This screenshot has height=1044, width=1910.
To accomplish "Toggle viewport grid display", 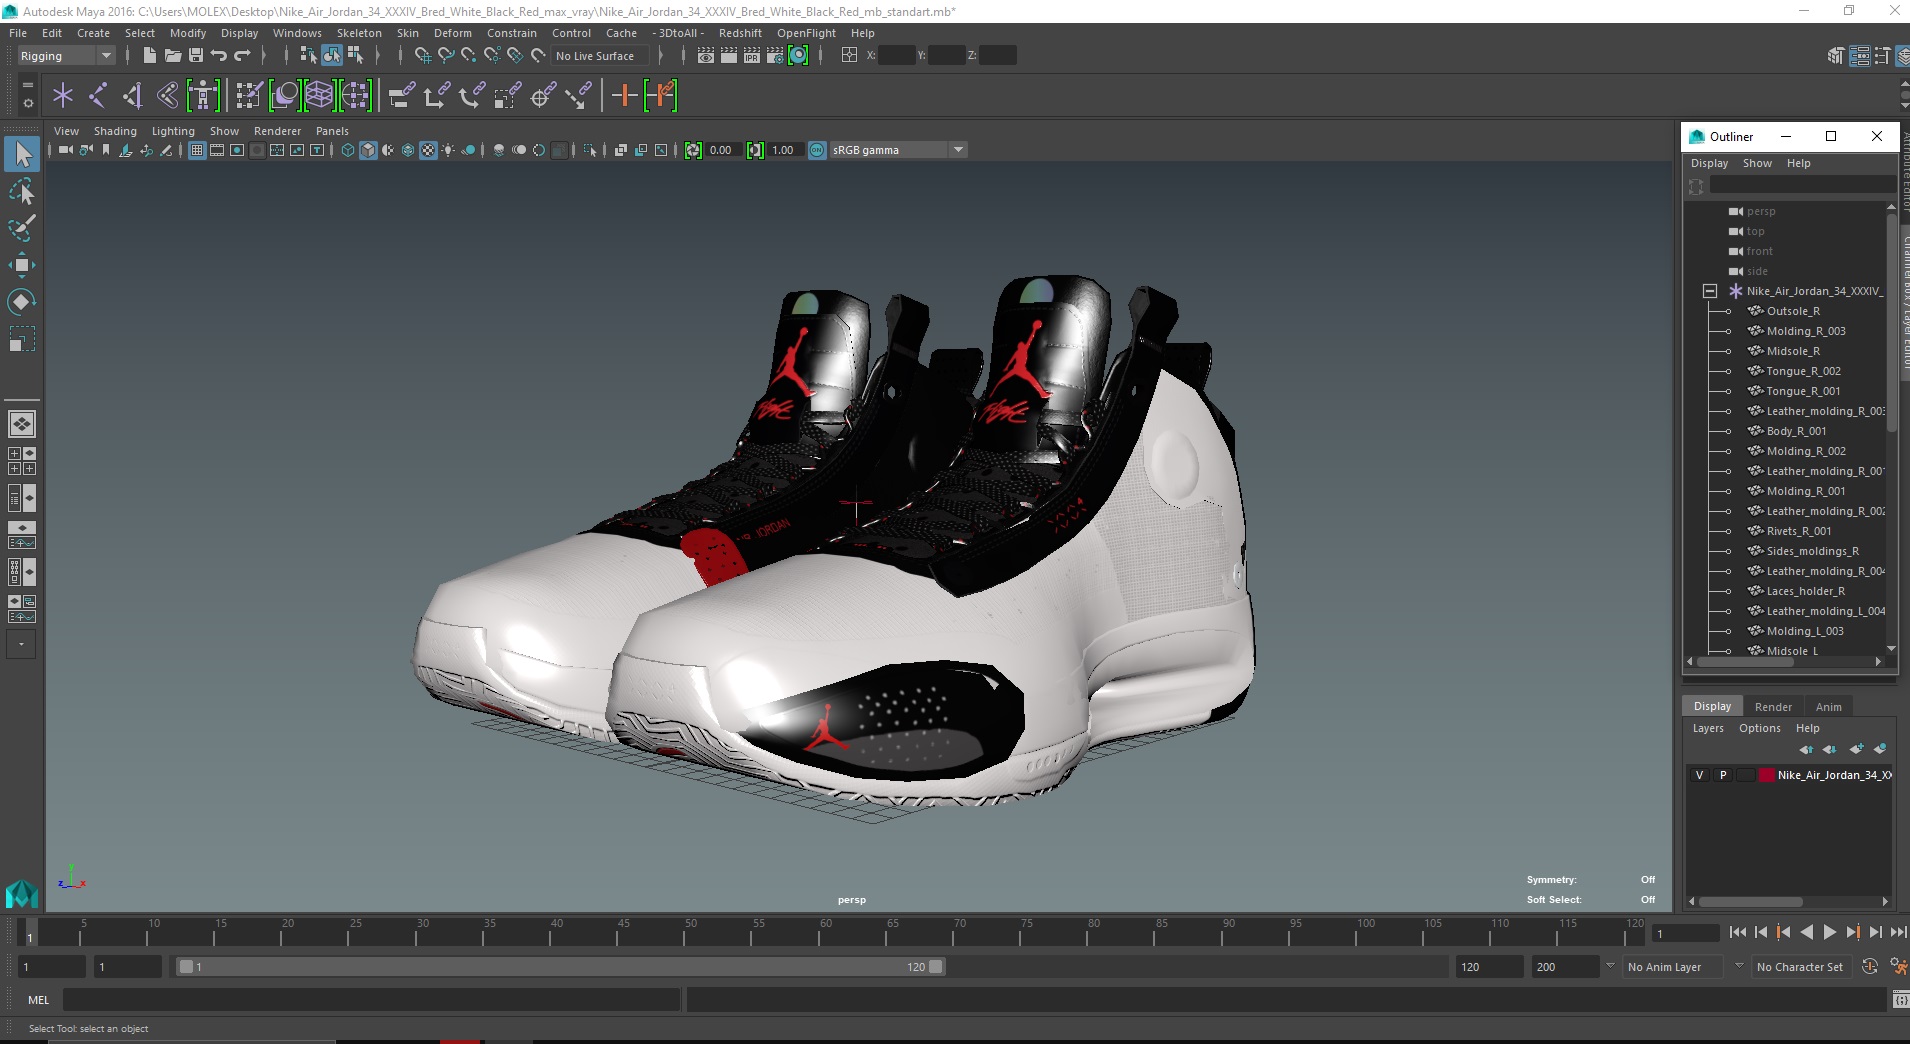I will [197, 150].
